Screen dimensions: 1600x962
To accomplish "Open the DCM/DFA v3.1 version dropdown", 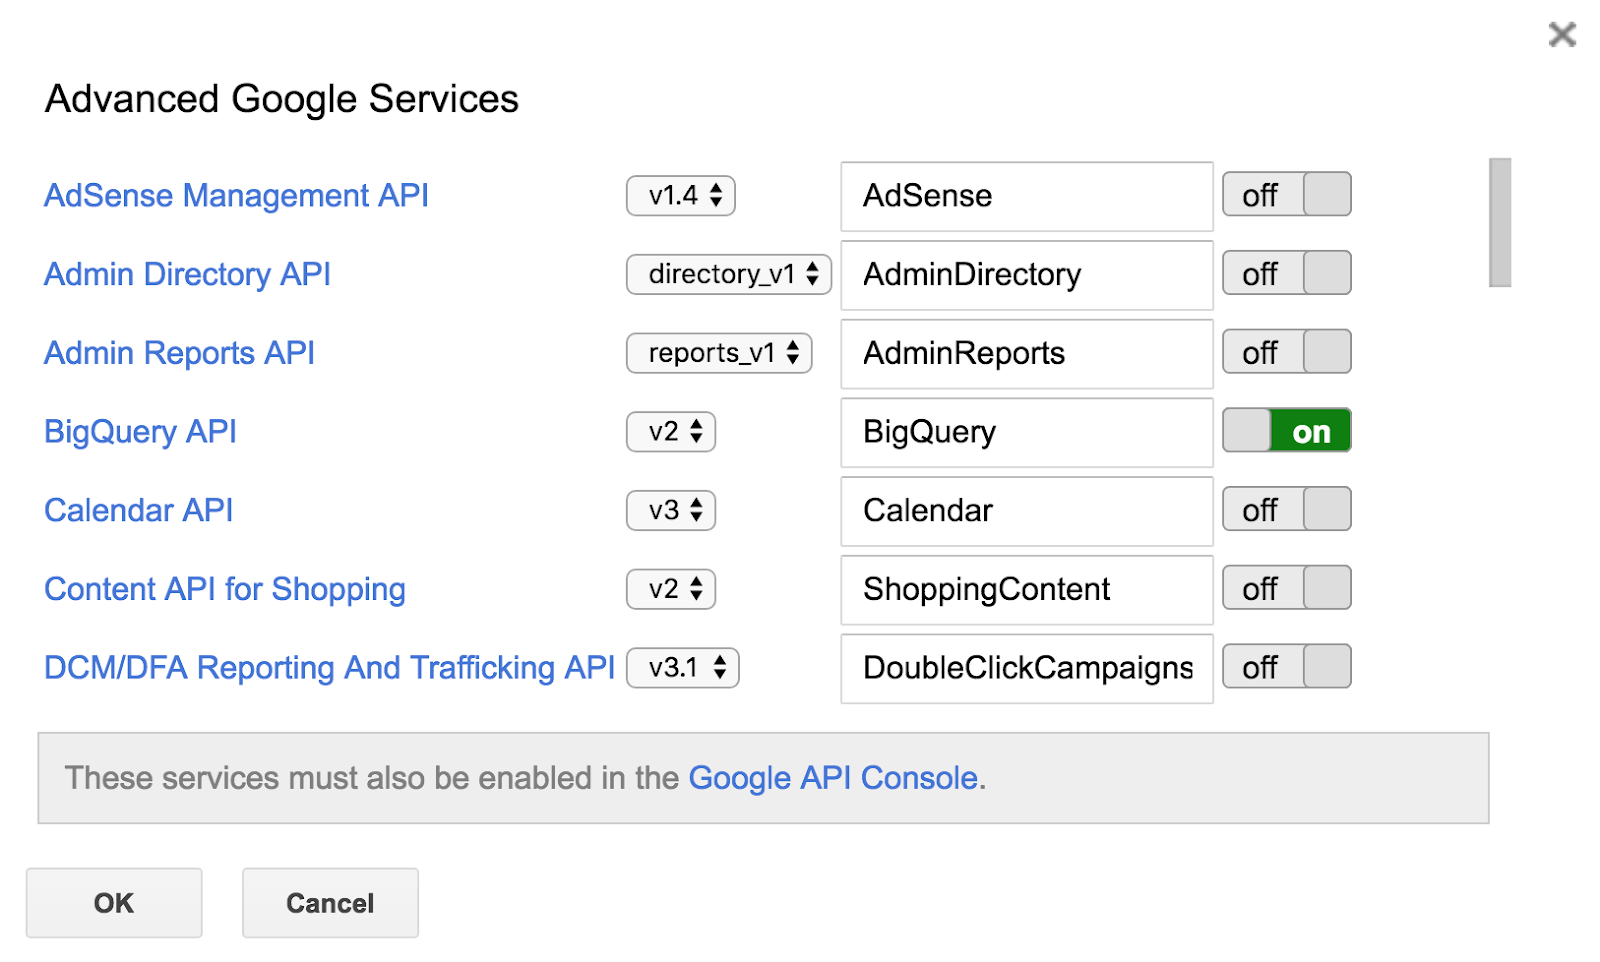I will tap(683, 668).
